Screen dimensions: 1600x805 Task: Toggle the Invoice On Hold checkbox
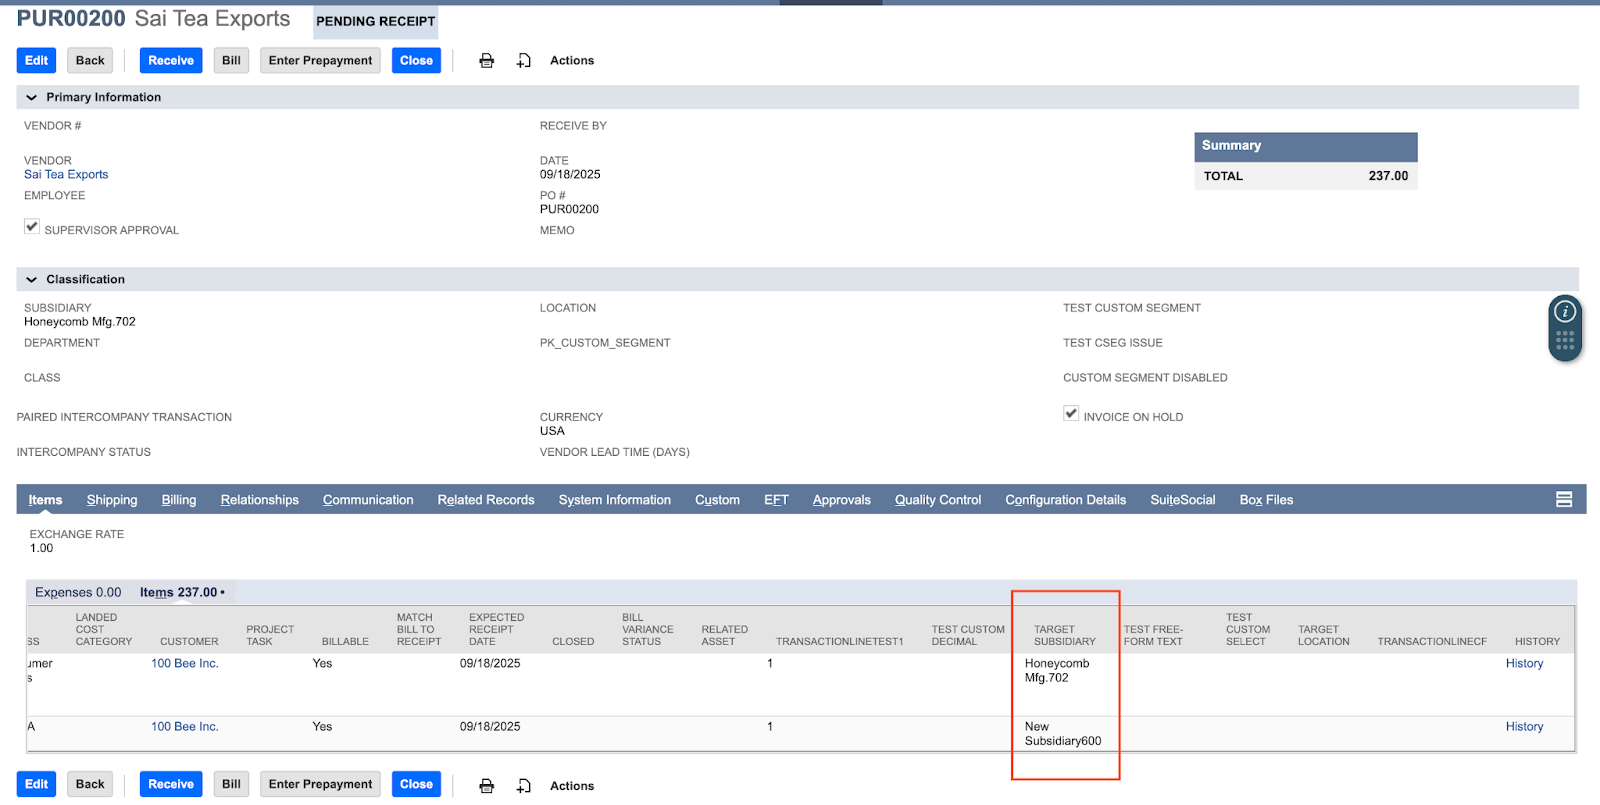tap(1071, 414)
